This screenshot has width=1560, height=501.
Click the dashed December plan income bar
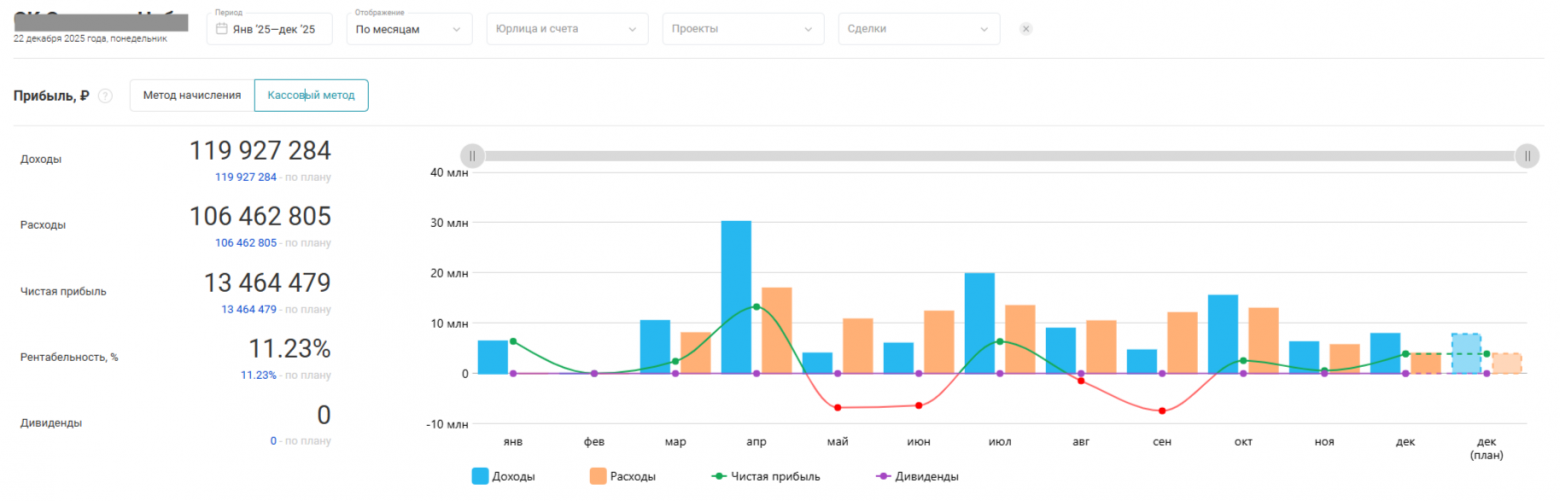pyautogui.click(x=1466, y=354)
